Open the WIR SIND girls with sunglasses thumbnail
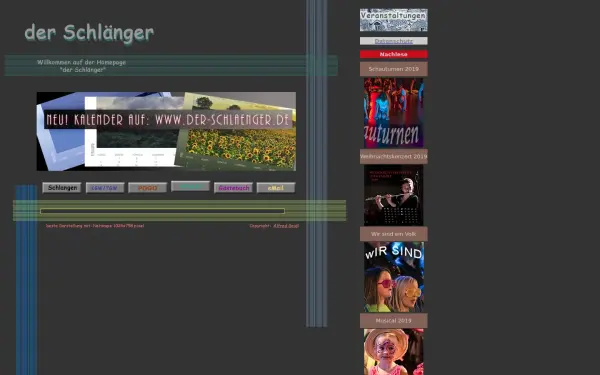The width and height of the screenshot is (600, 375). pos(393,277)
